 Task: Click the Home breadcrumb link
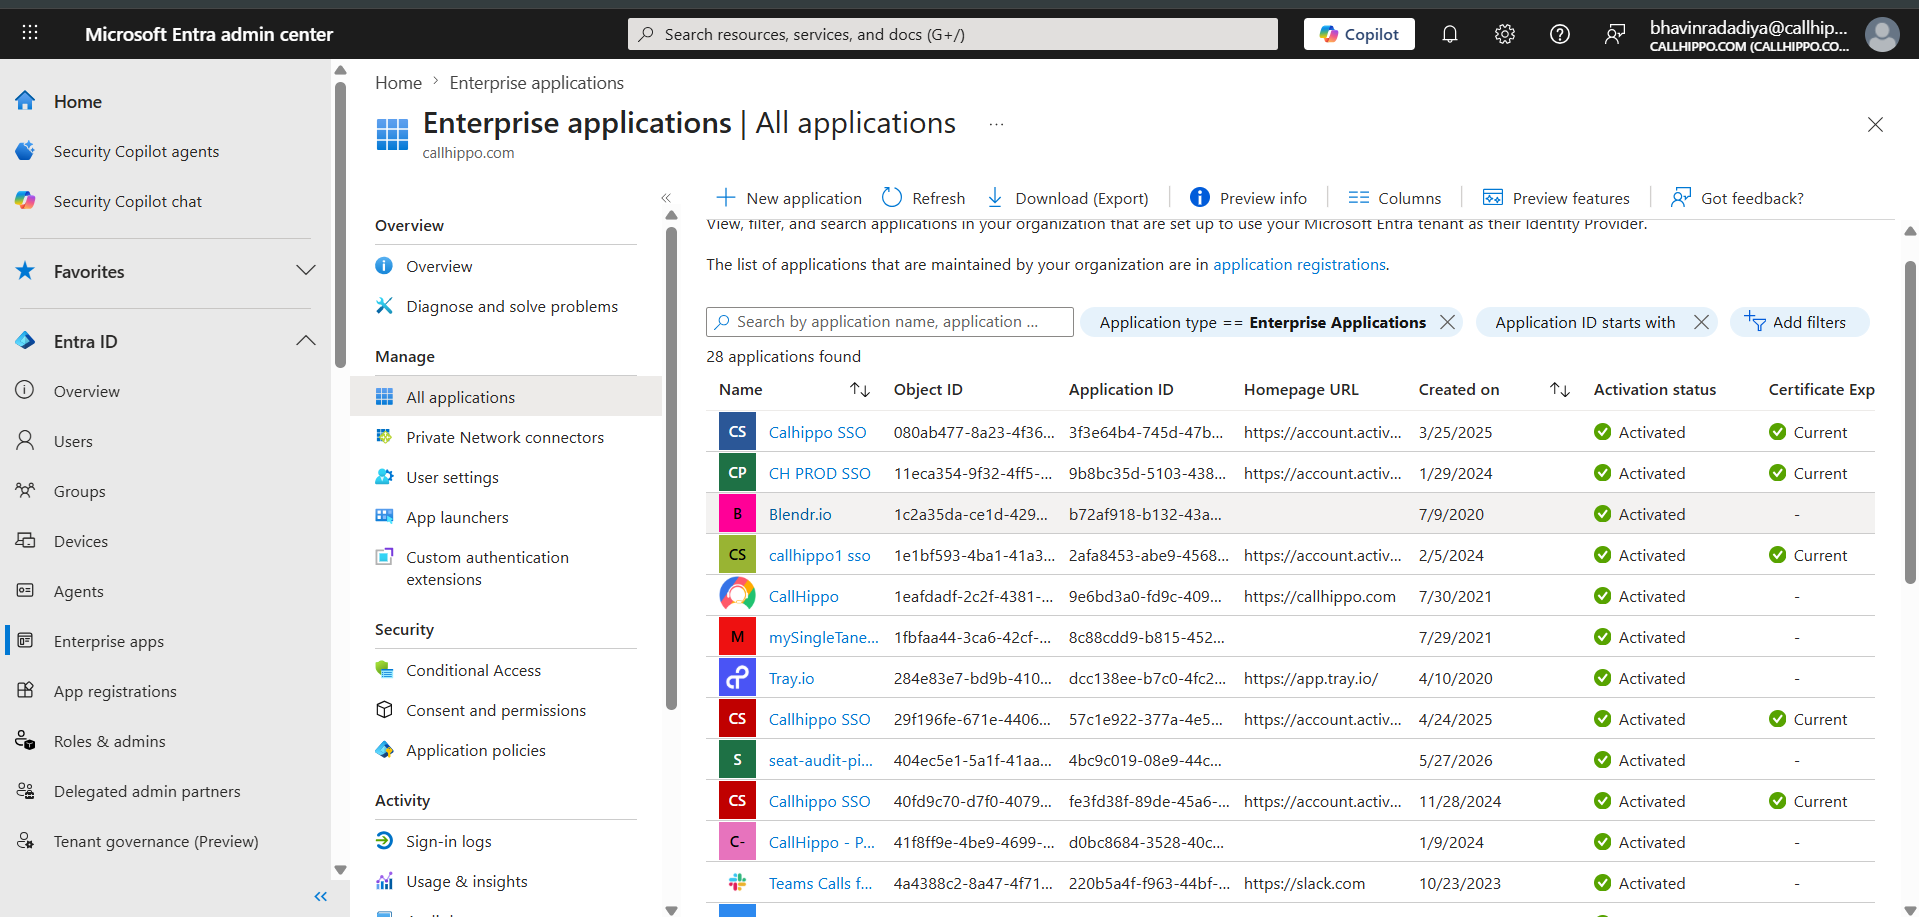tap(398, 83)
